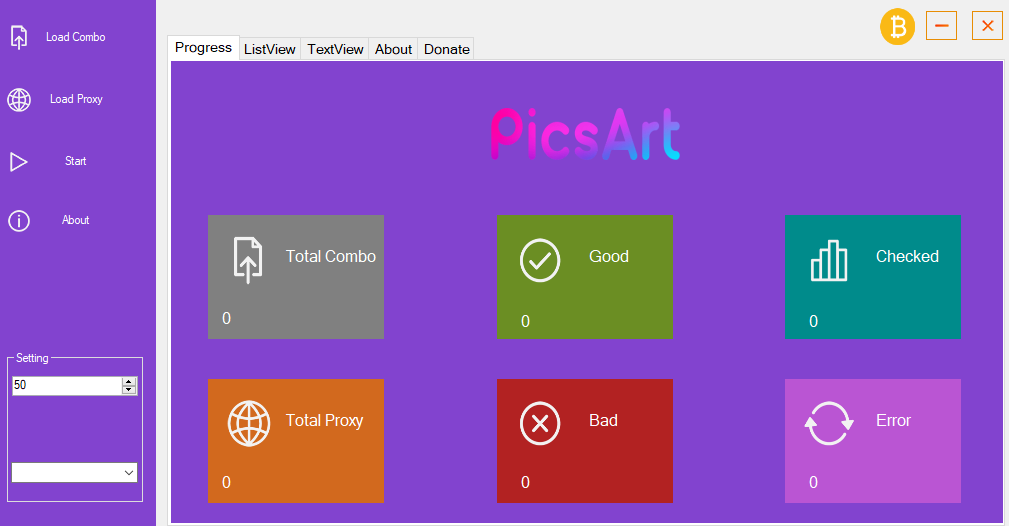This screenshot has height=526, width=1009.
Task: Click the About info circle icon
Action: click(x=19, y=221)
